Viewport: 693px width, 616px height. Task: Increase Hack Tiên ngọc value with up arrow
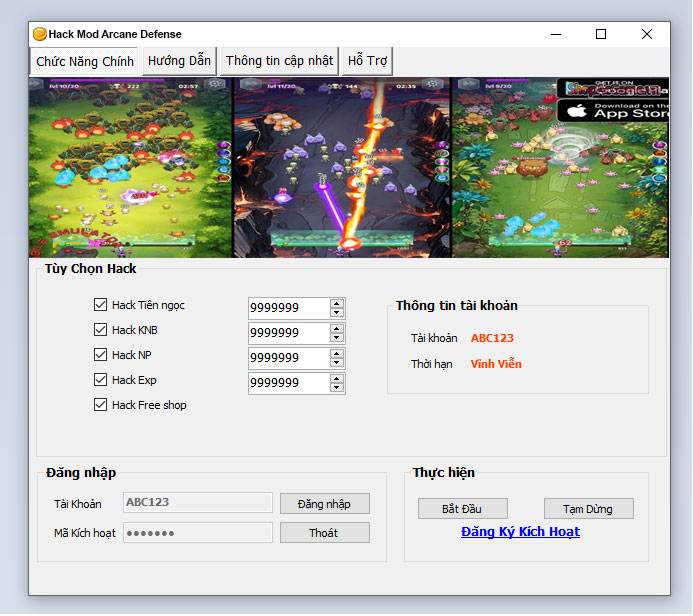click(x=337, y=303)
